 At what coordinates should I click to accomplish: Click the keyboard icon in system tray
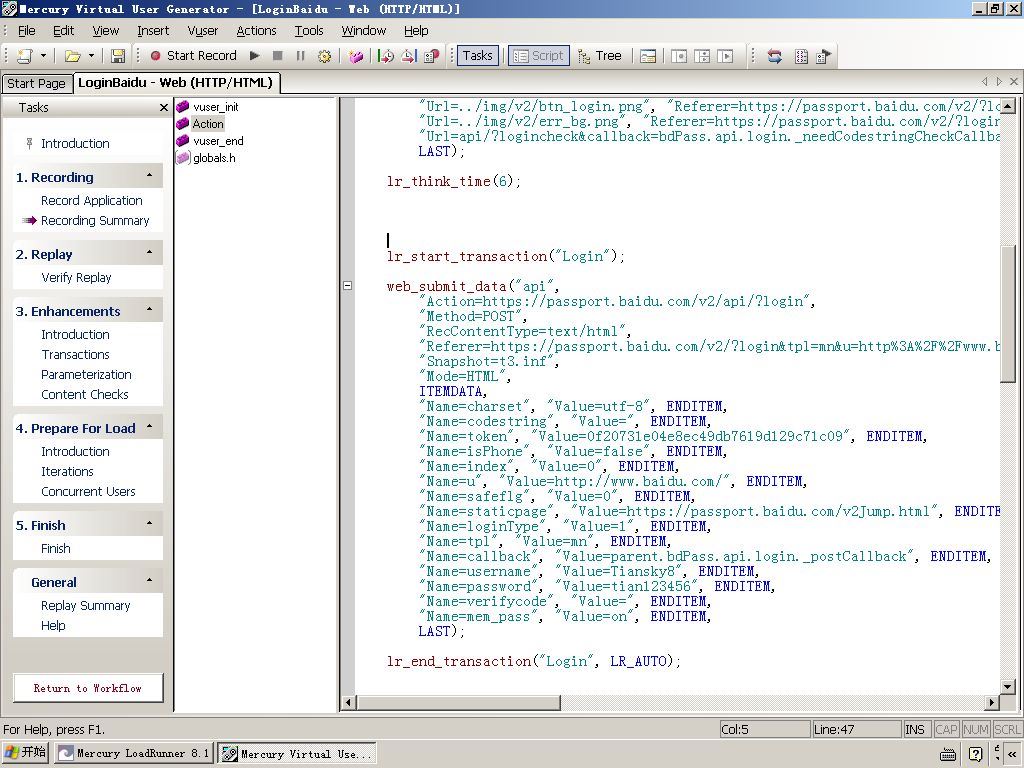coord(949,754)
